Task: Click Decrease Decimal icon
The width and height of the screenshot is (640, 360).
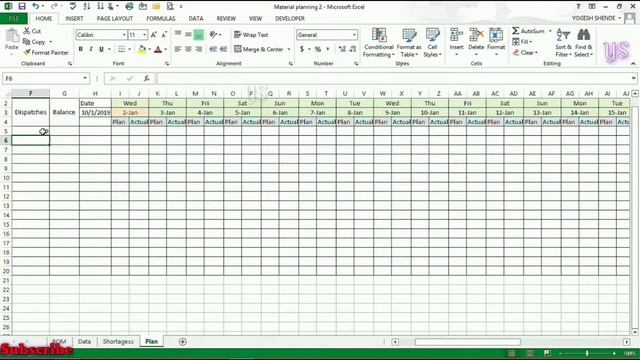Action: click(x=353, y=49)
